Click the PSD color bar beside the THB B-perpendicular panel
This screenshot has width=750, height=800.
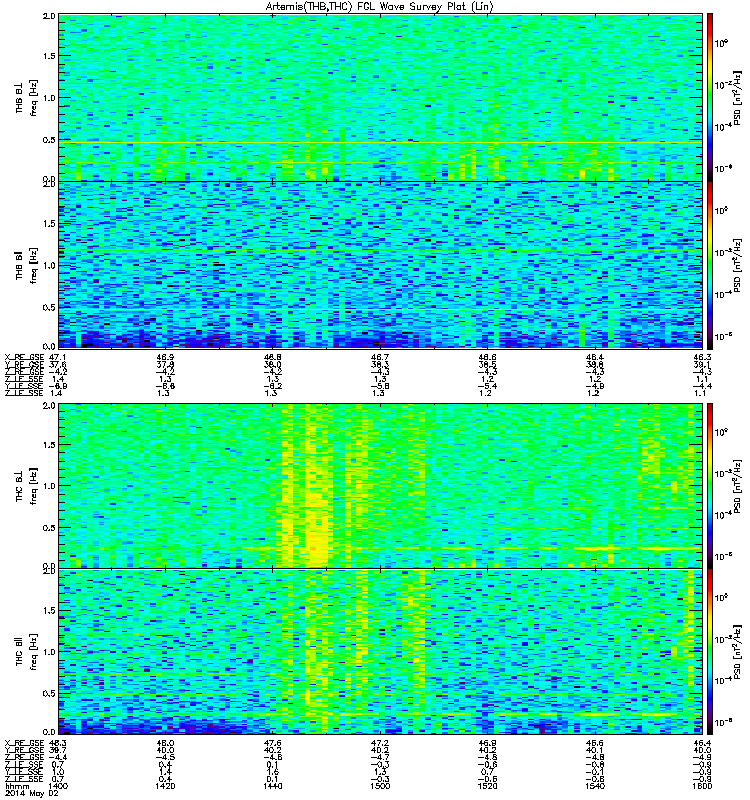coord(710,97)
